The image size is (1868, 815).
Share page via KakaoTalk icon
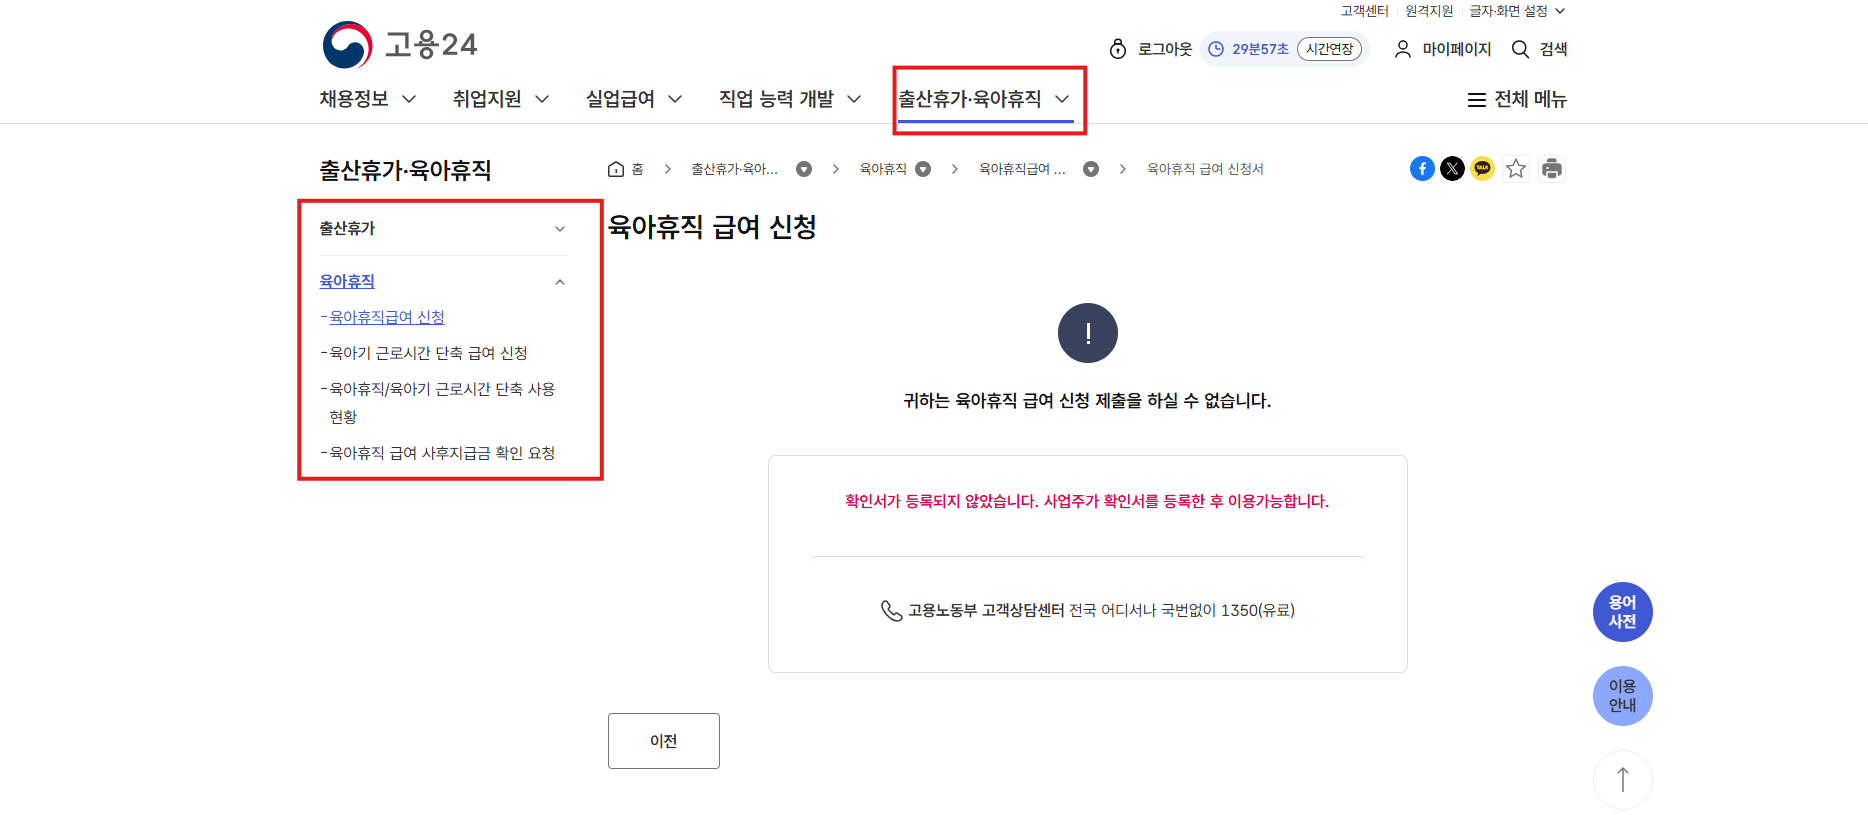[x=1482, y=169]
